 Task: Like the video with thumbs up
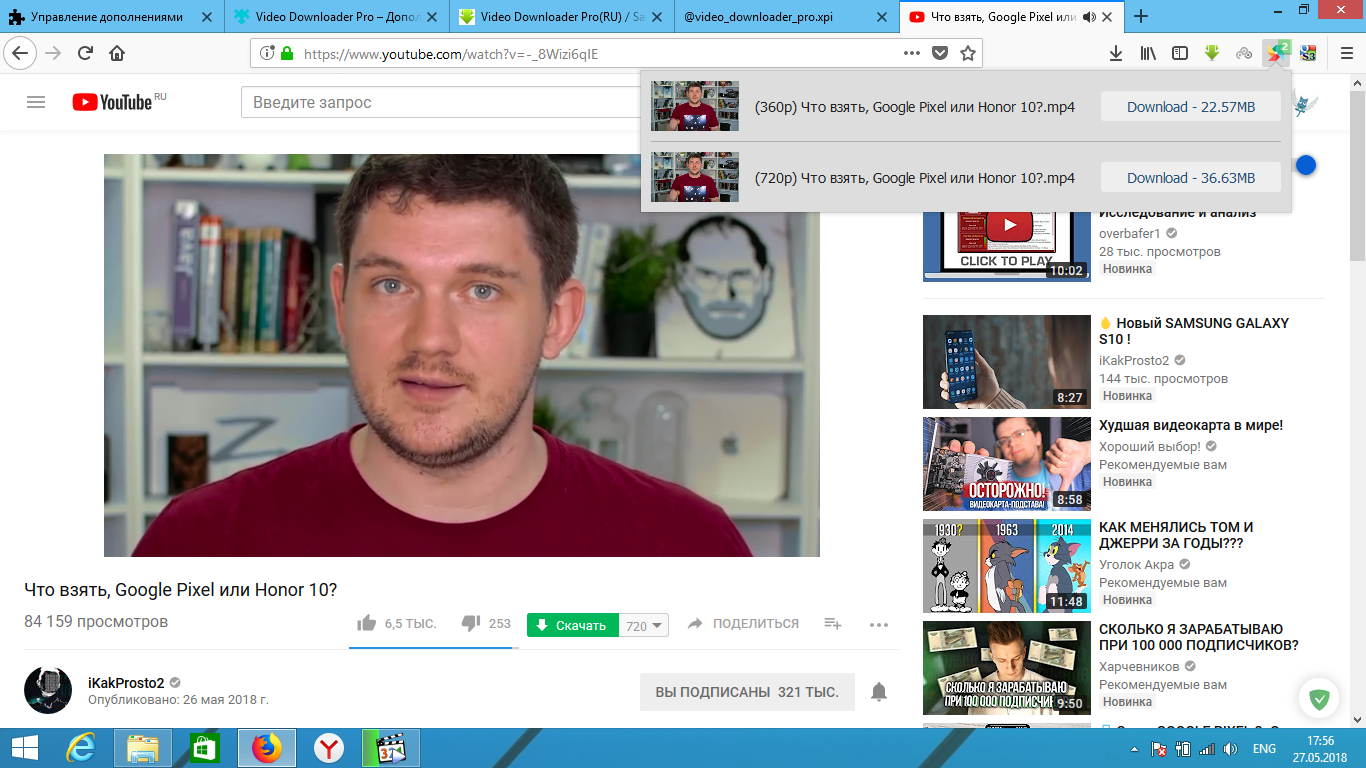click(367, 624)
